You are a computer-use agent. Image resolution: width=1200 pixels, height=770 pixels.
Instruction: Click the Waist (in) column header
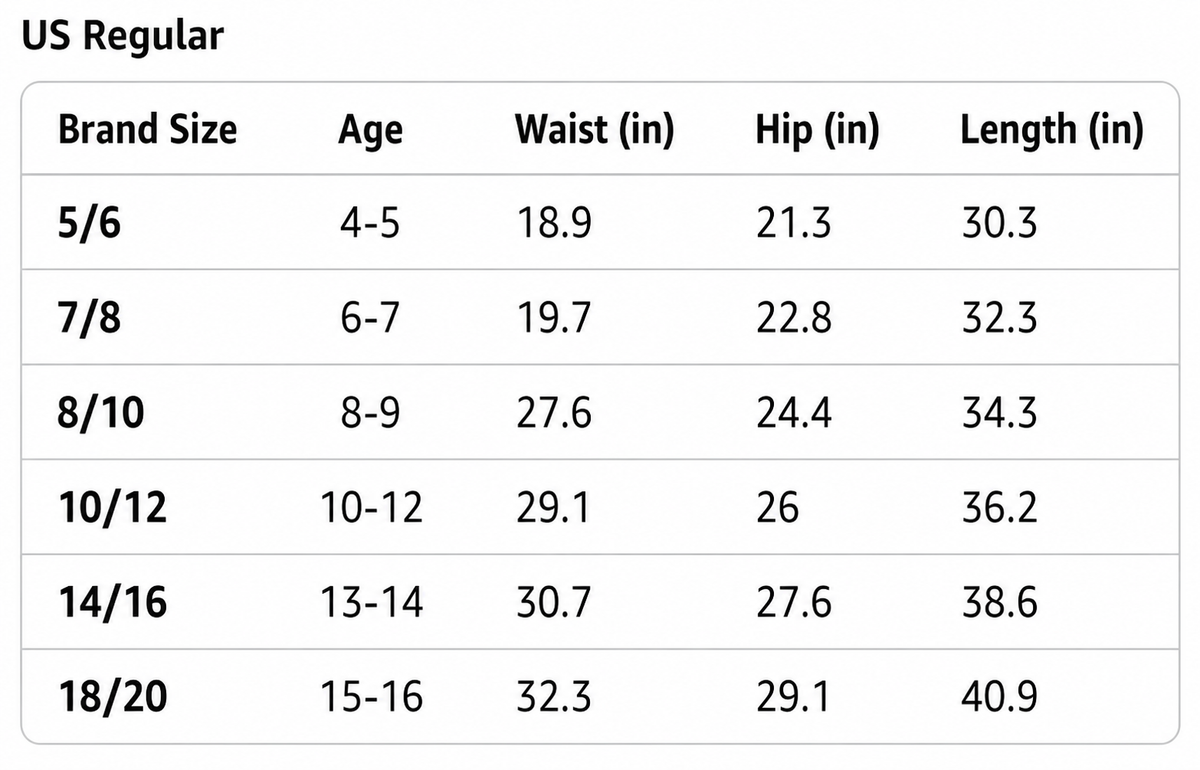(x=595, y=130)
